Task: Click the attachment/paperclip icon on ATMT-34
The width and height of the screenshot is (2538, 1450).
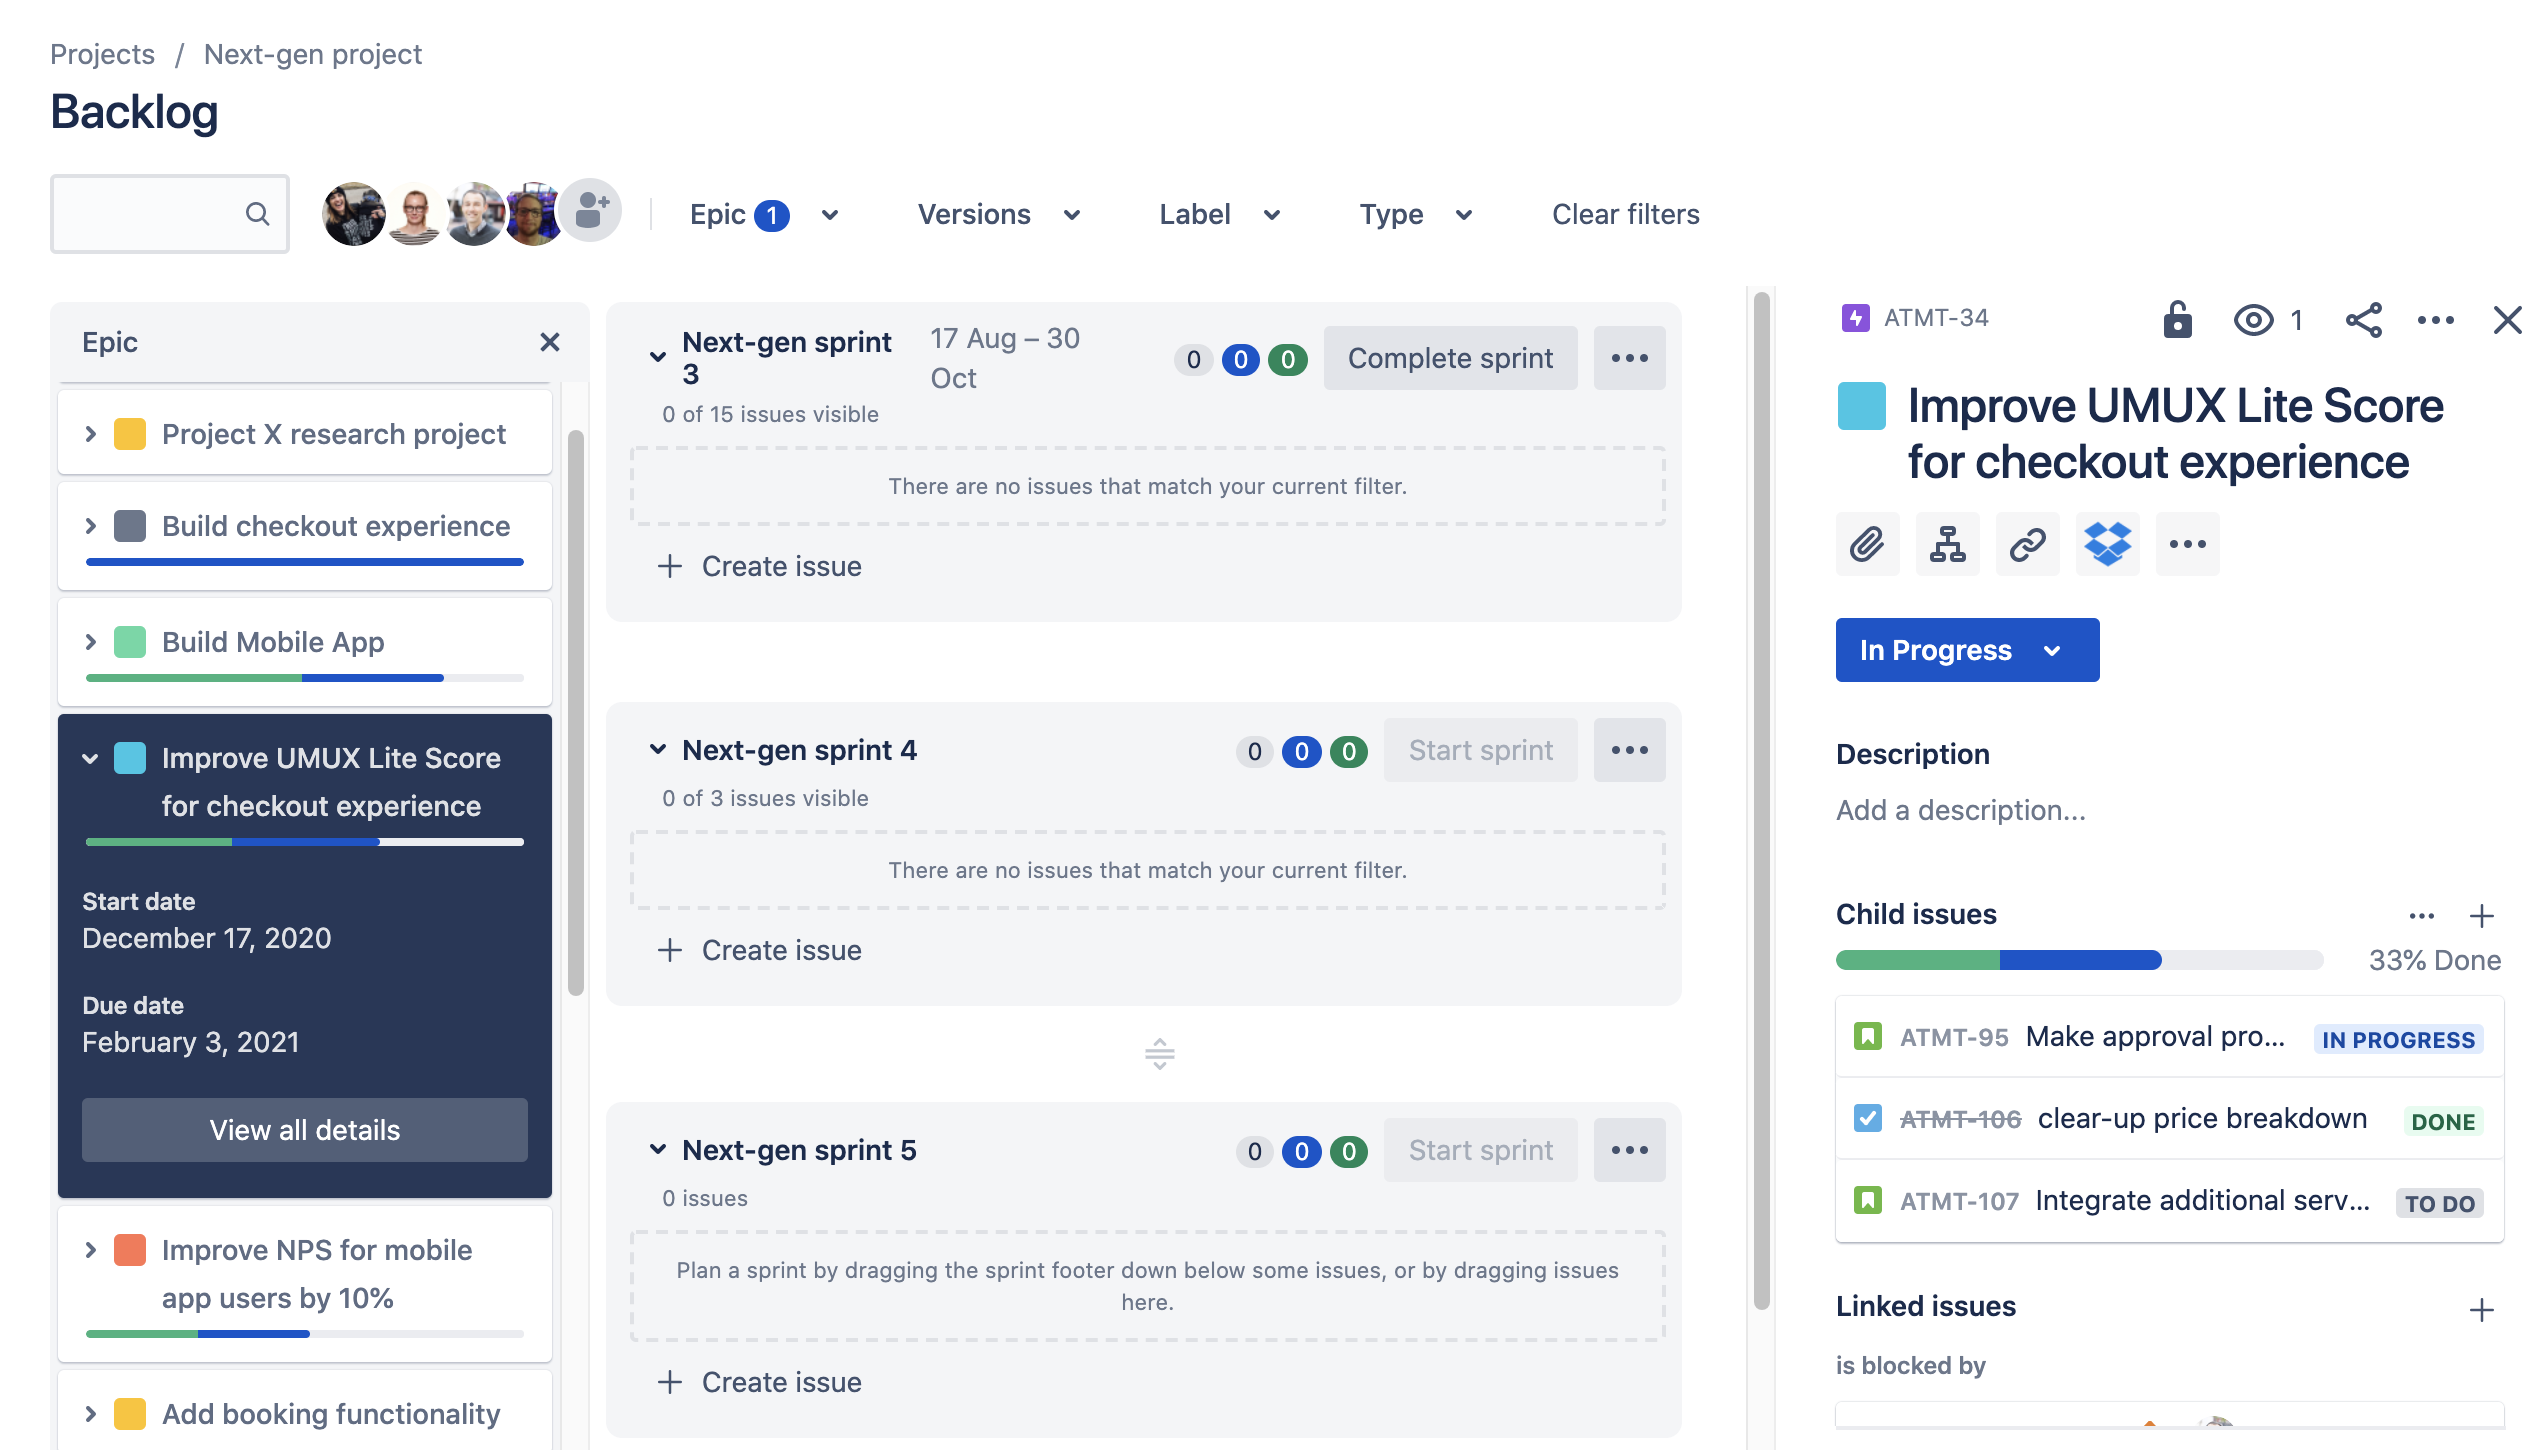Action: point(1869,544)
